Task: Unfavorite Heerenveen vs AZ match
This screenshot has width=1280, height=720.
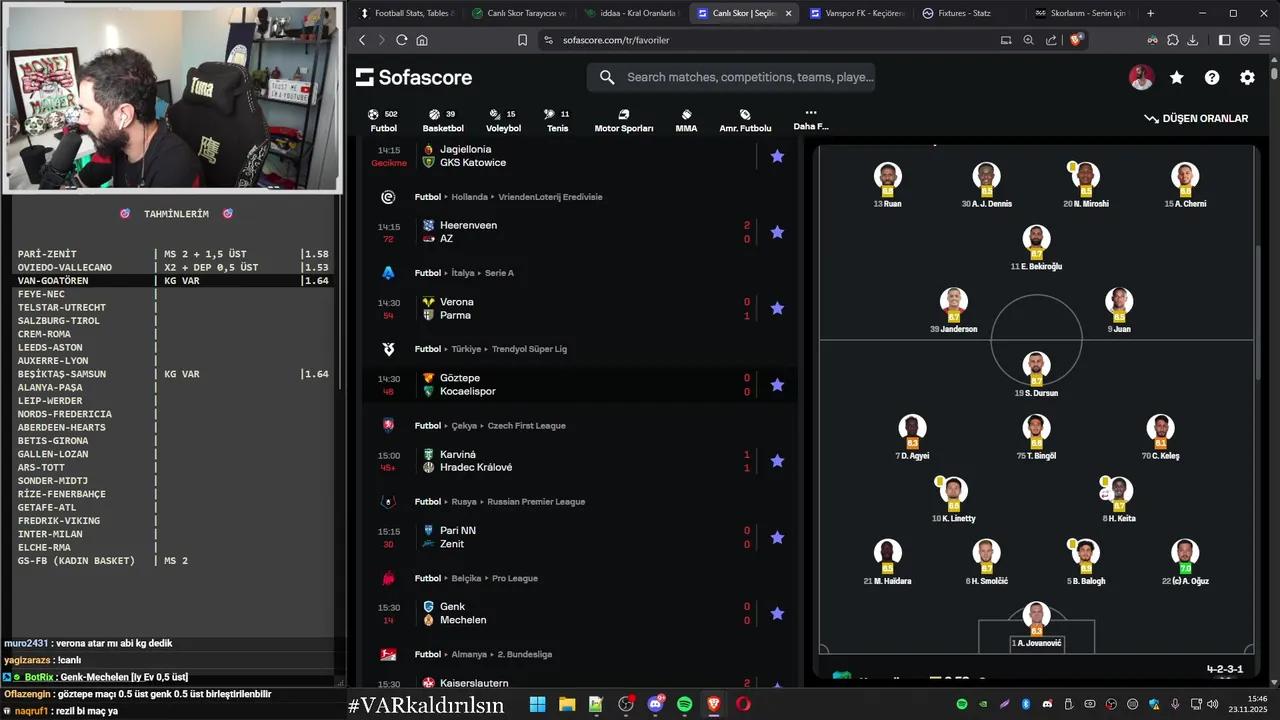Action: tap(777, 232)
